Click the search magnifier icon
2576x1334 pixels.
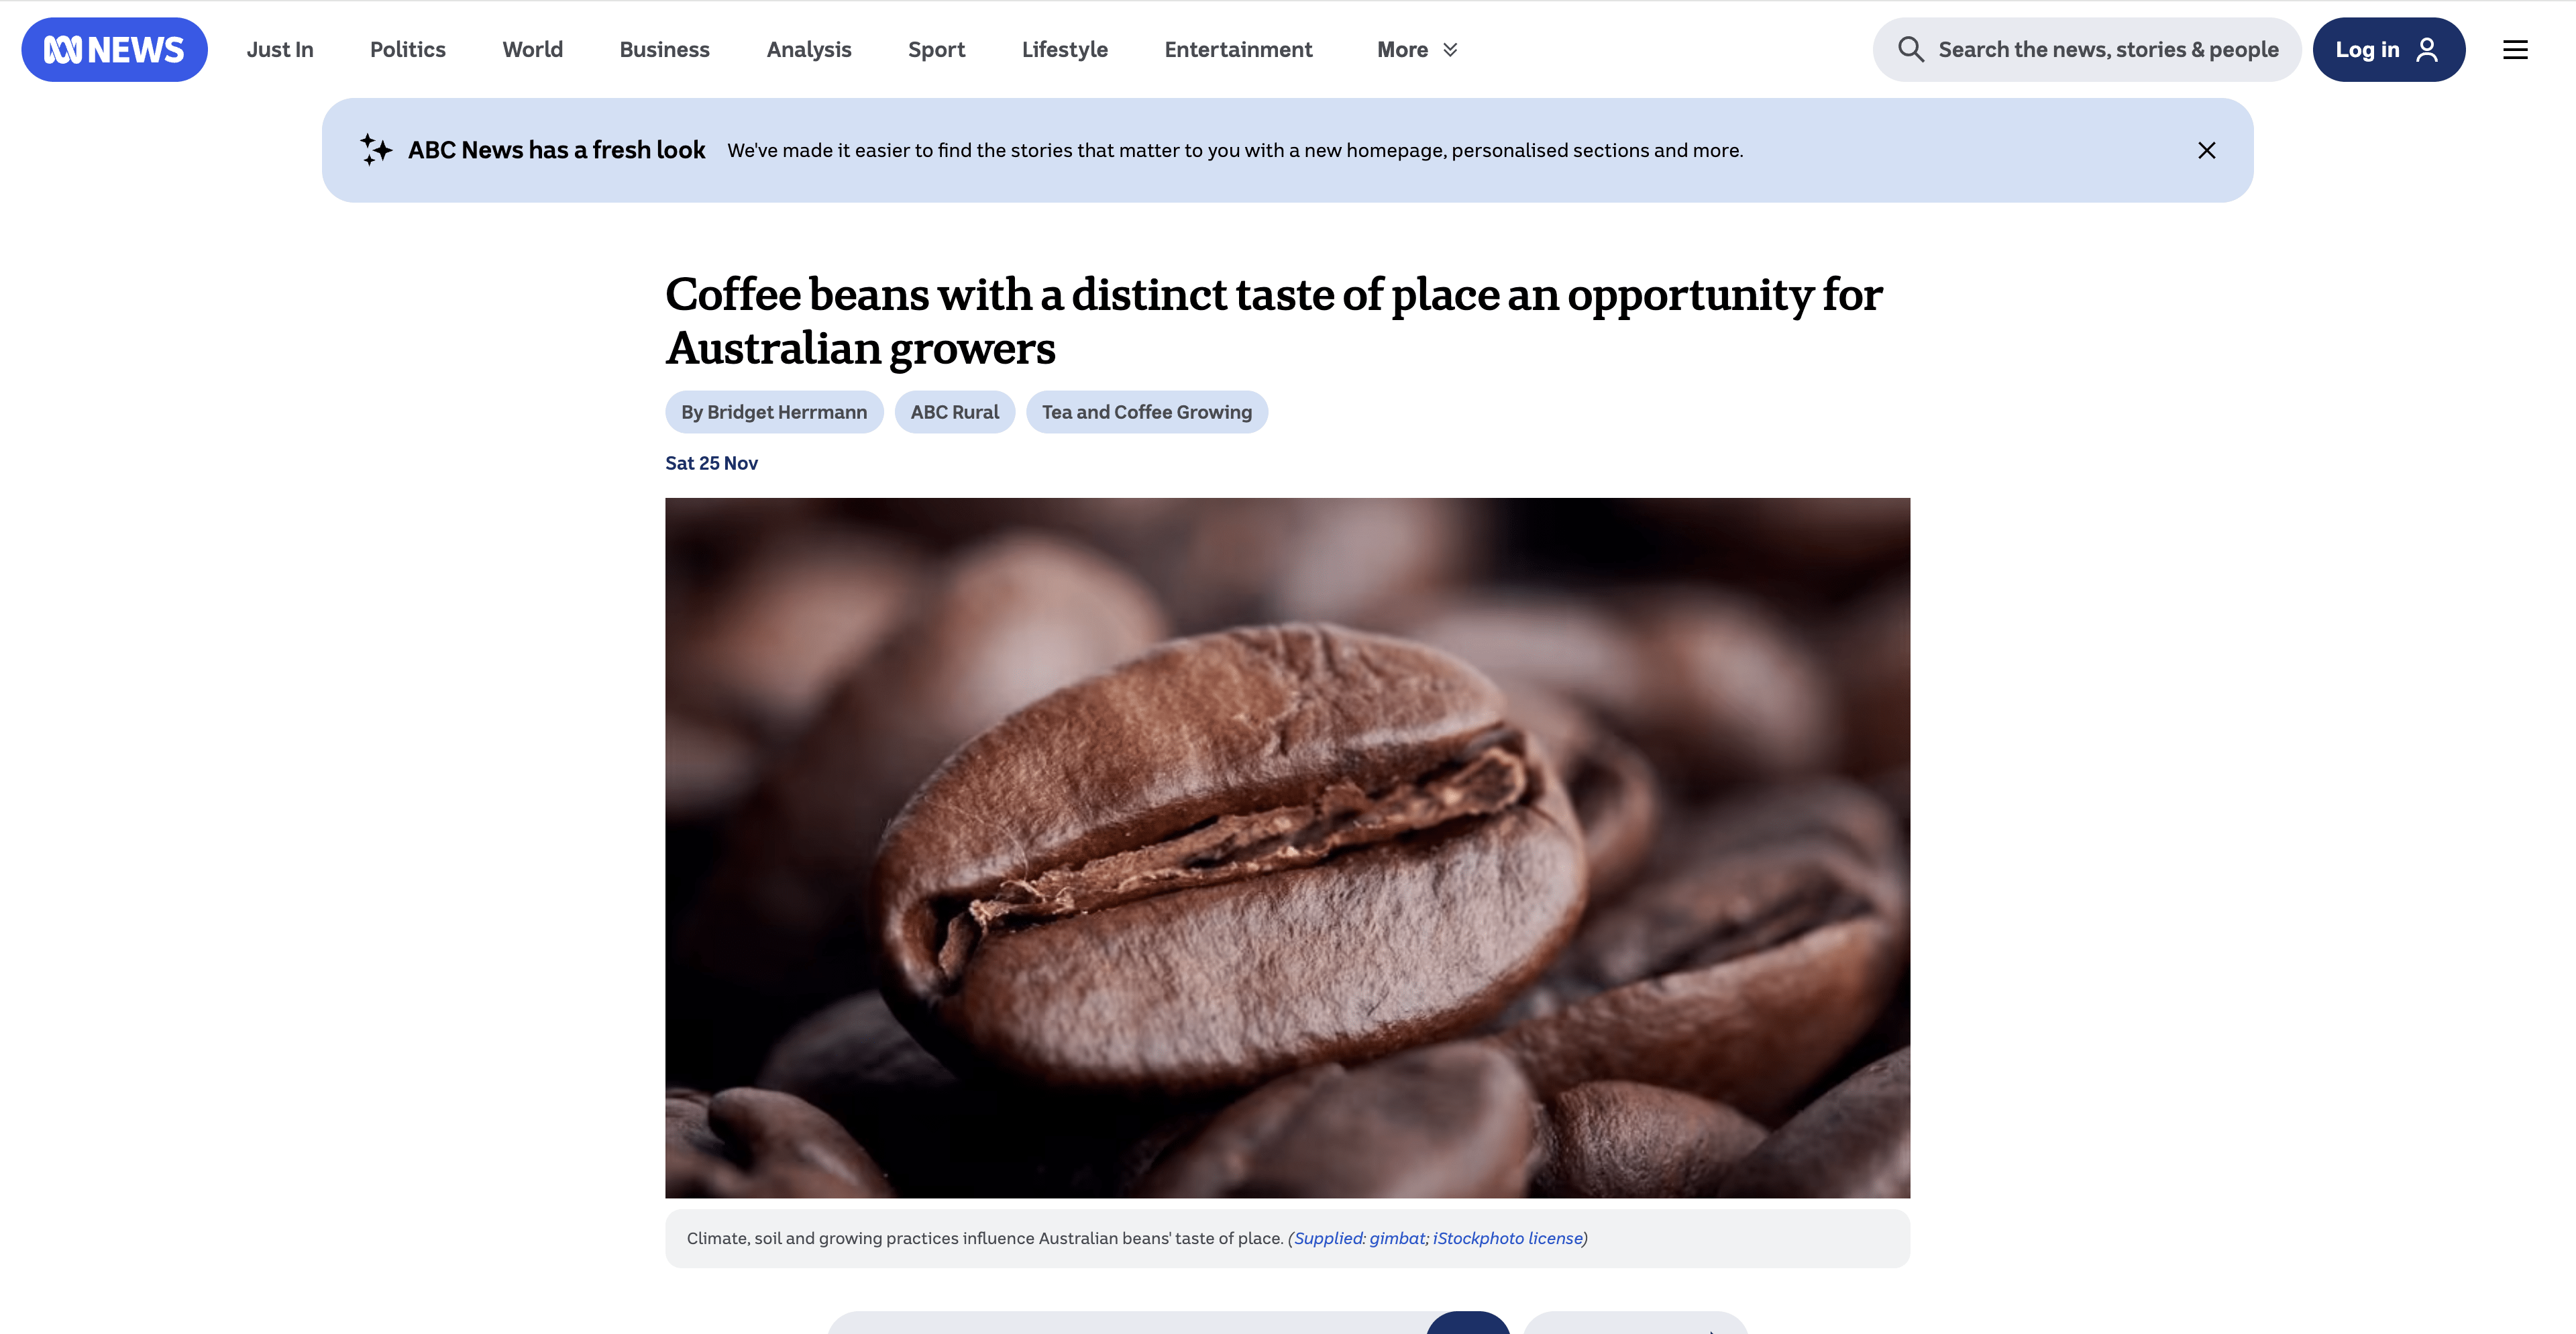tap(1910, 49)
